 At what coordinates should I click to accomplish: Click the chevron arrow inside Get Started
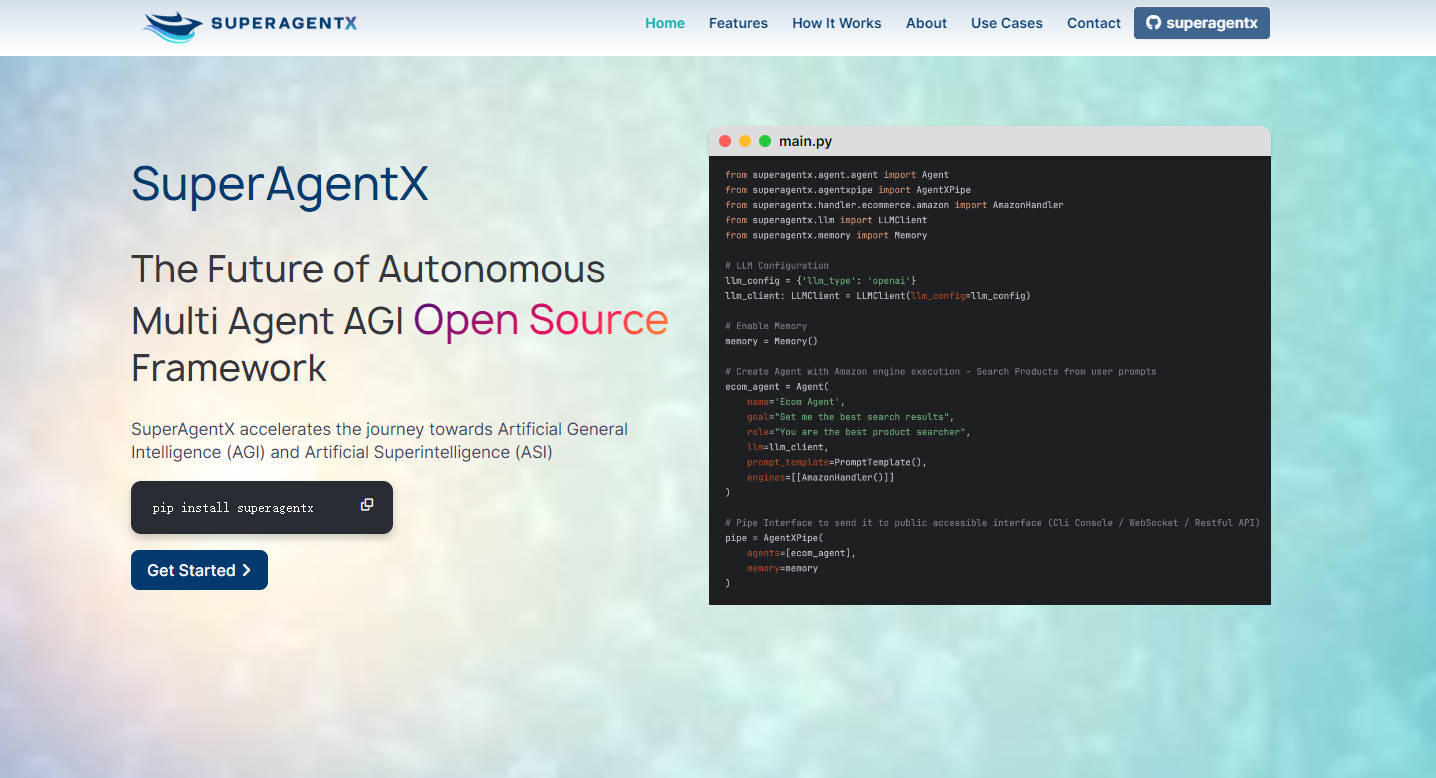(x=247, y=570)
